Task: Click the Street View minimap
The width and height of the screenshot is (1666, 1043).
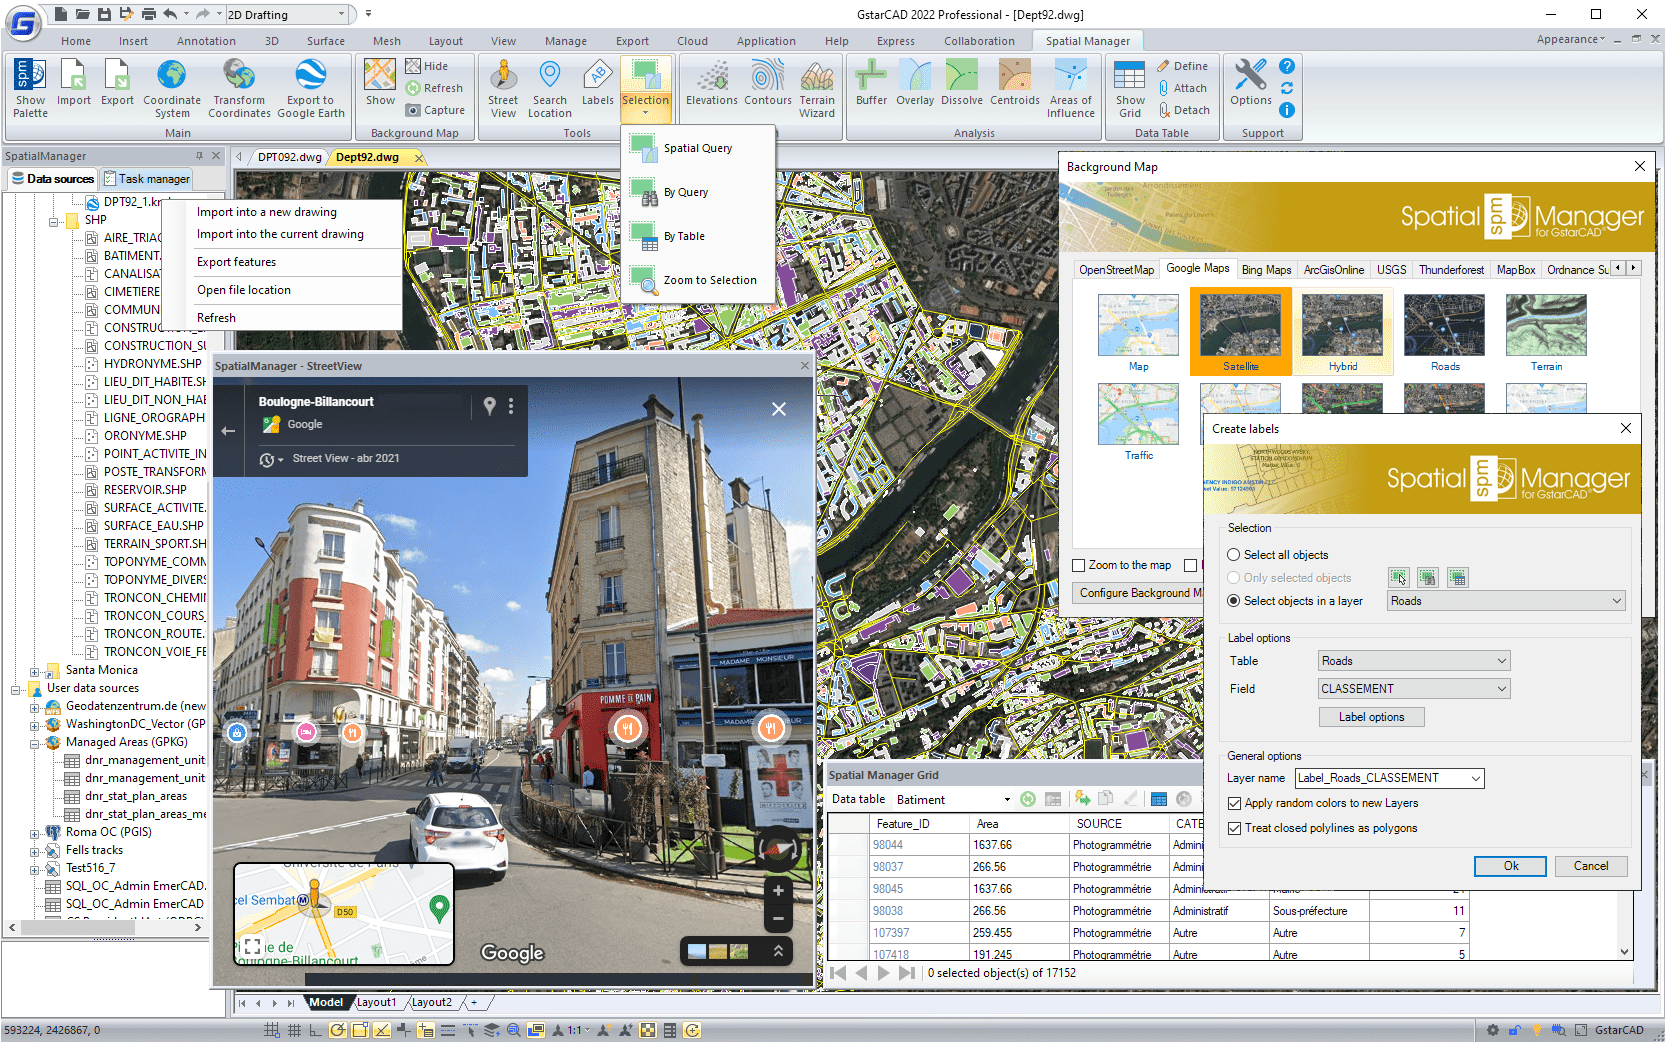Action: (x=343, y=913)
